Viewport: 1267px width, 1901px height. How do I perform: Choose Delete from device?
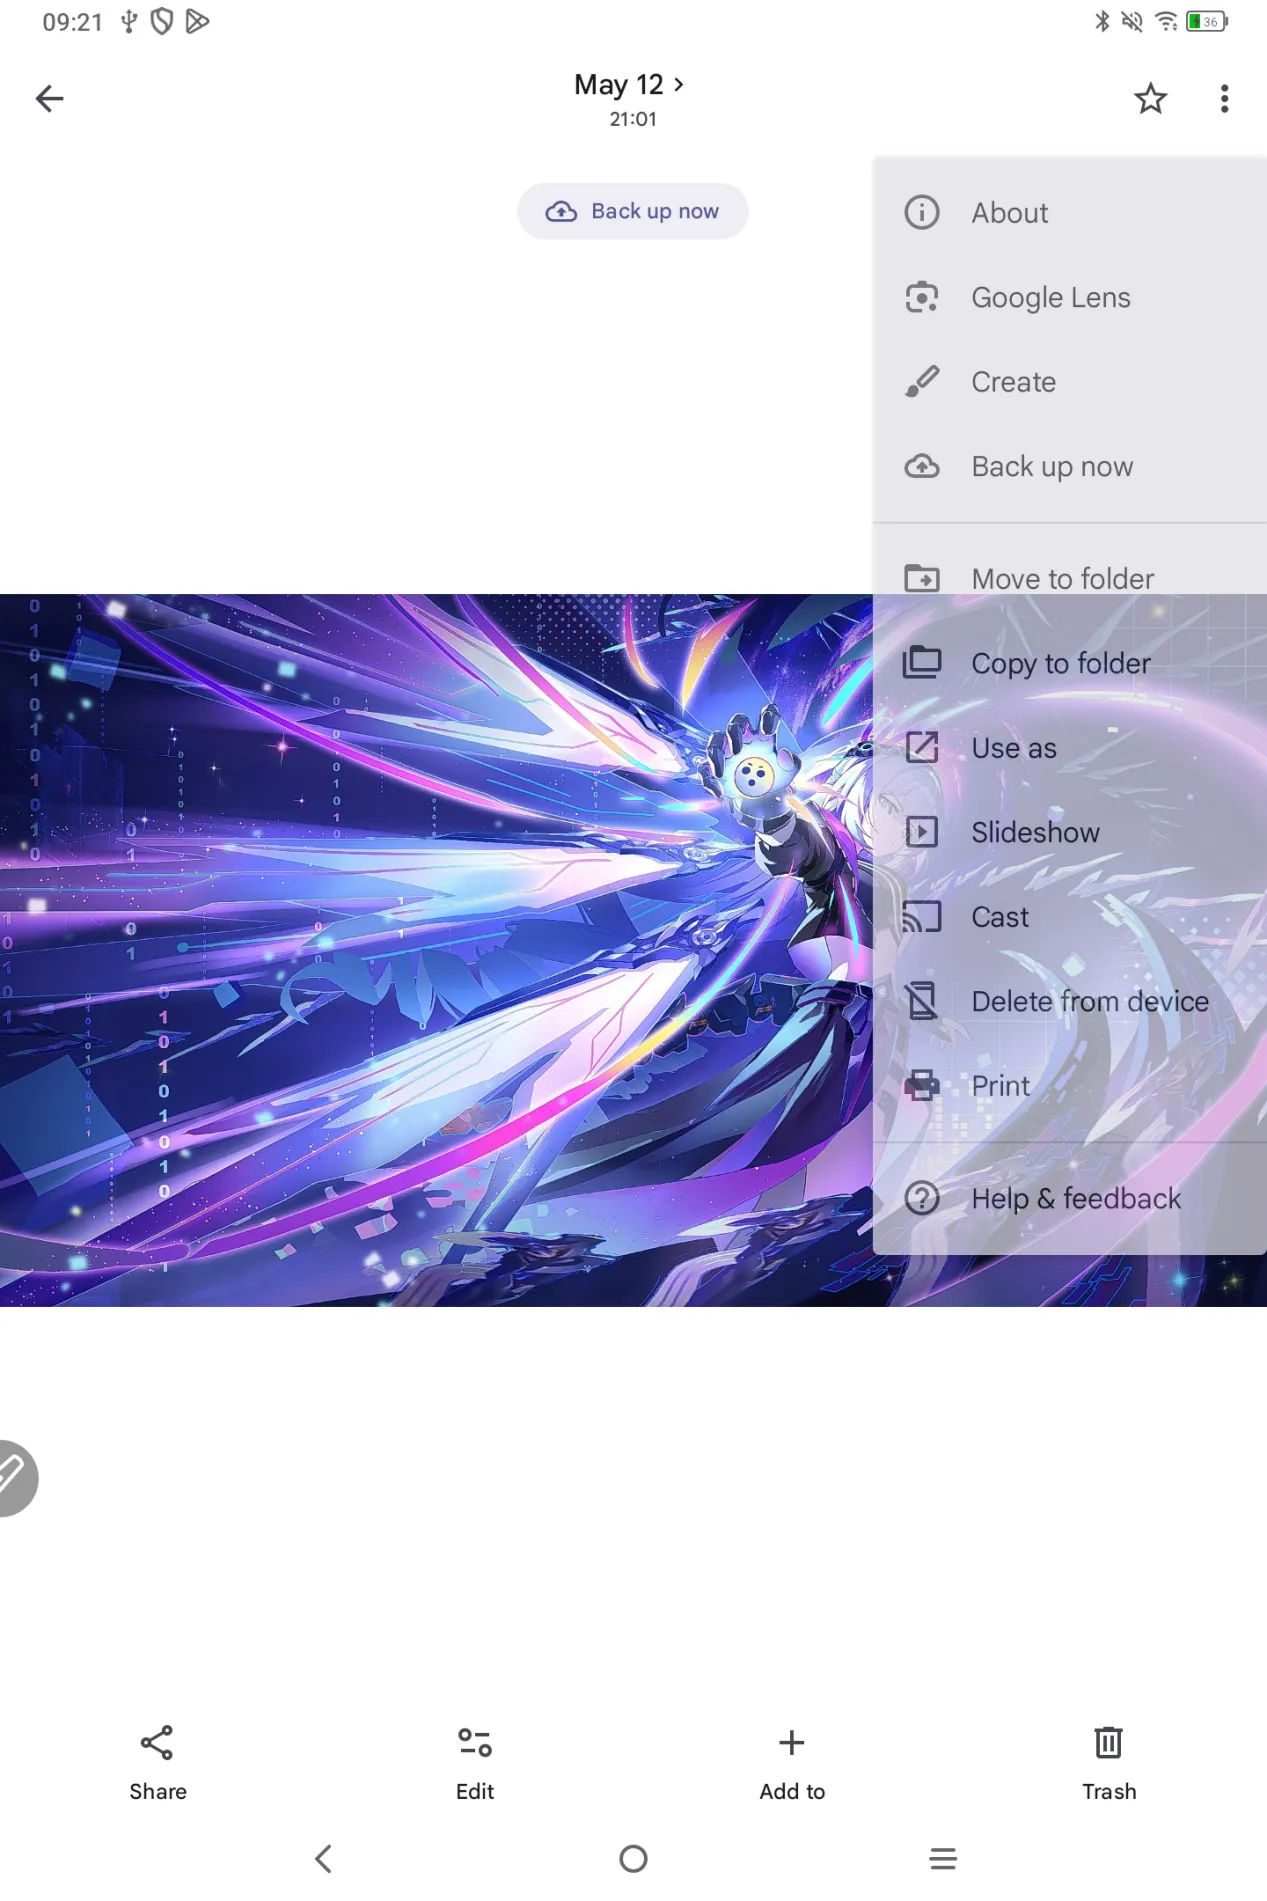1070,1001
